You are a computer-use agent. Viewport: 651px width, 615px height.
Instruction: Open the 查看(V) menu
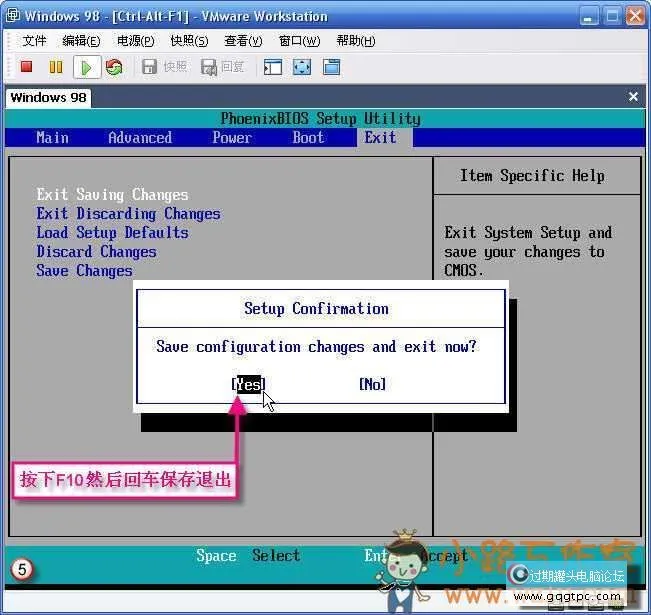coord(243,41)
